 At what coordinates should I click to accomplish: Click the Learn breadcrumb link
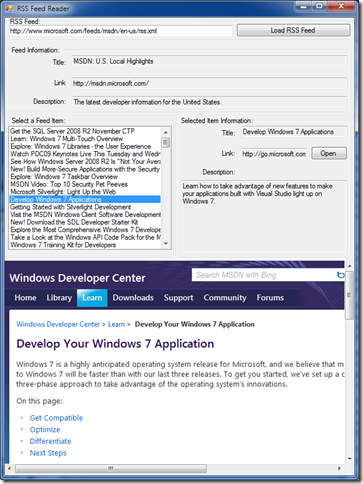click(116, 324)
